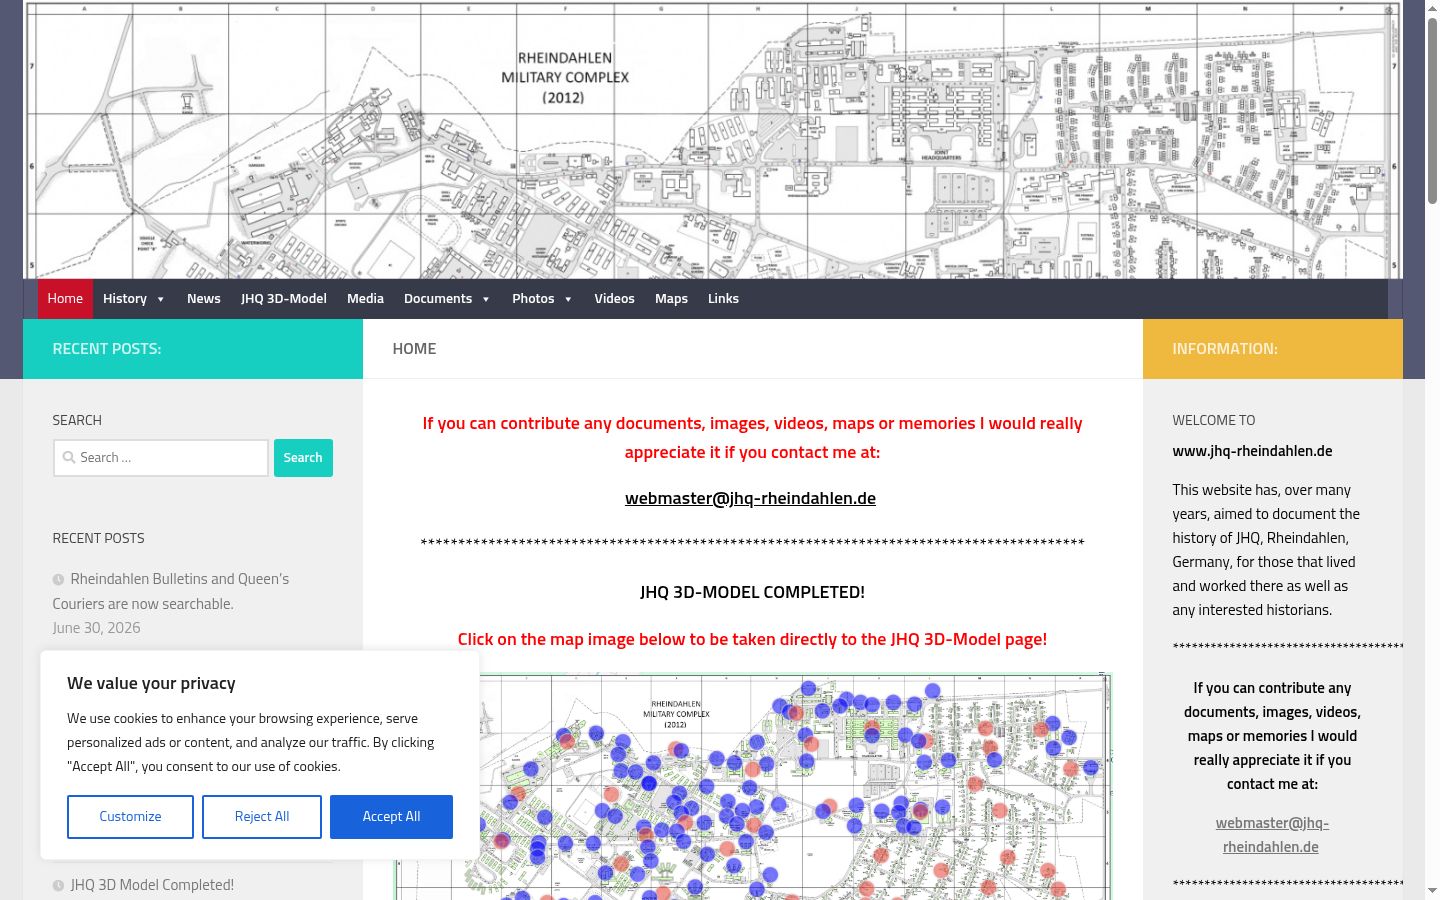Open JHQ 3D Model Completed post

click(152, 885)
